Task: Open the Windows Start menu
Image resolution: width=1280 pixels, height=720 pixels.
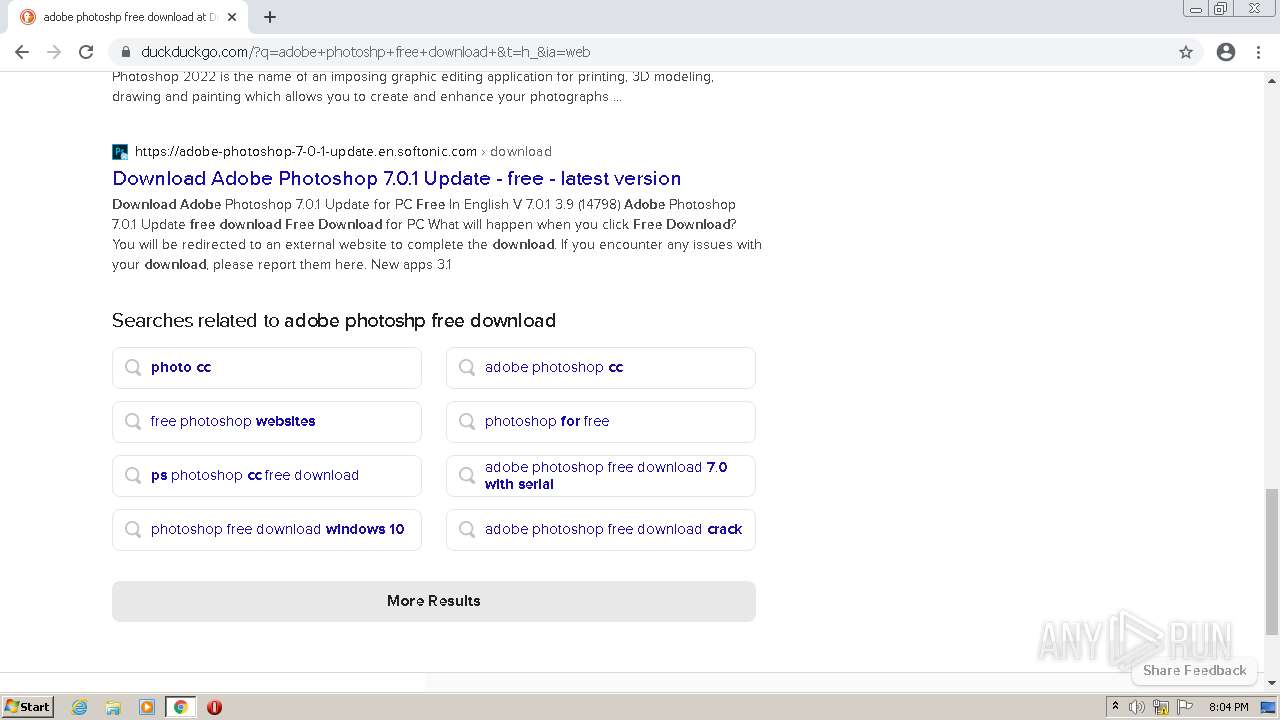Action: point(28,707)
